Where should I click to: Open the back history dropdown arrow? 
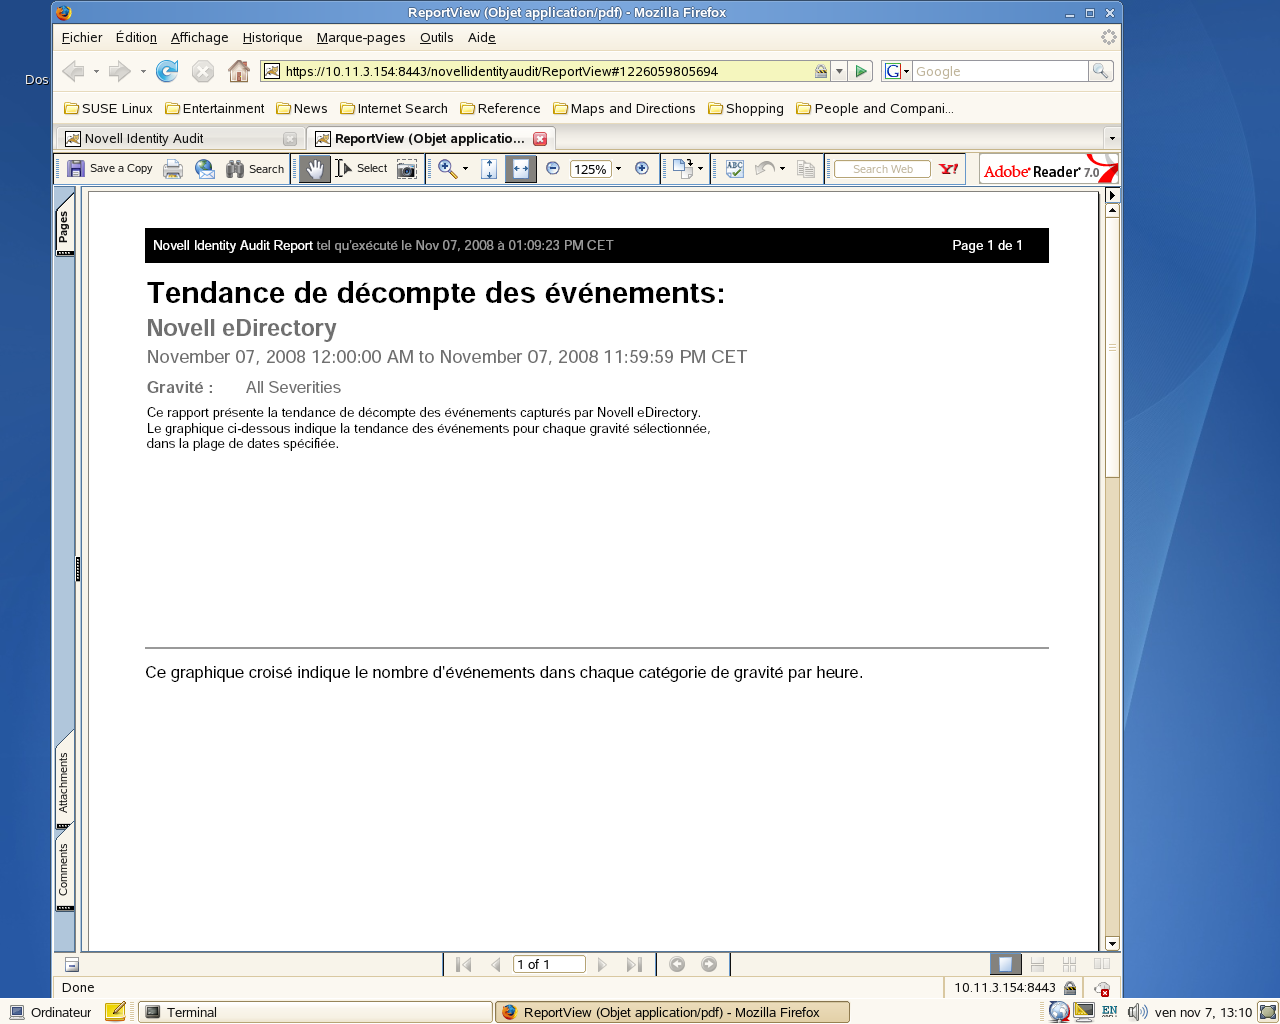(96, 71)
